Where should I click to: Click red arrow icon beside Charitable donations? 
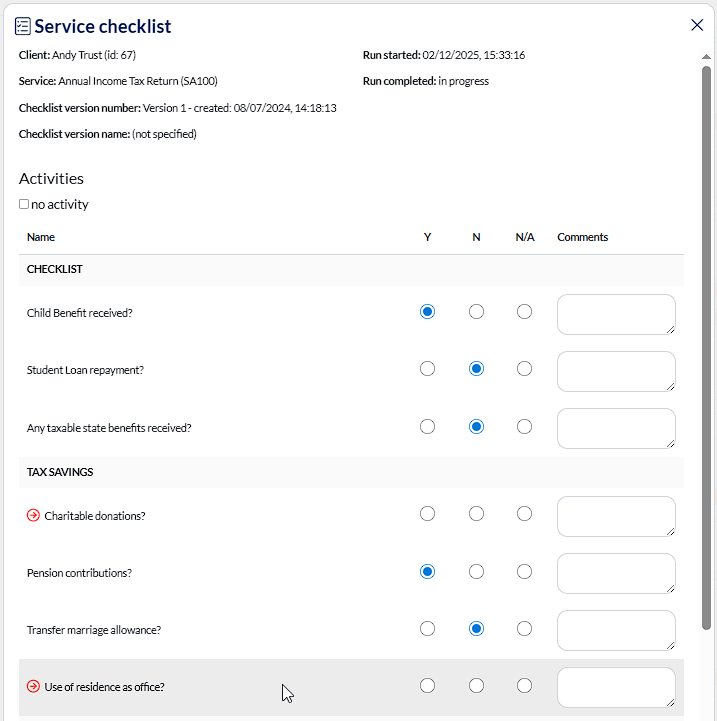(x=33, y=516)
